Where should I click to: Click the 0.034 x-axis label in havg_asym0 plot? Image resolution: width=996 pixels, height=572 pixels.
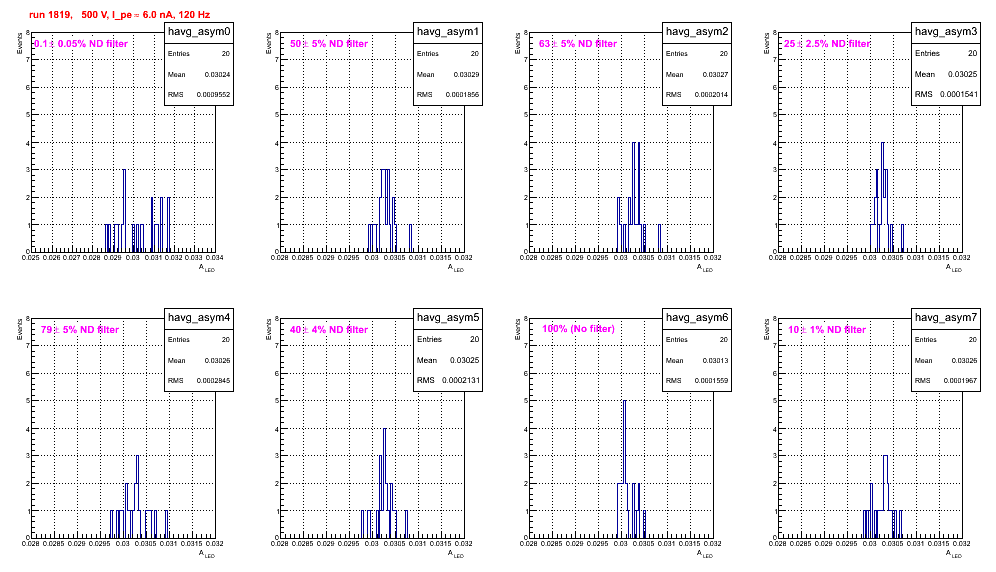[x=215, y=258]
